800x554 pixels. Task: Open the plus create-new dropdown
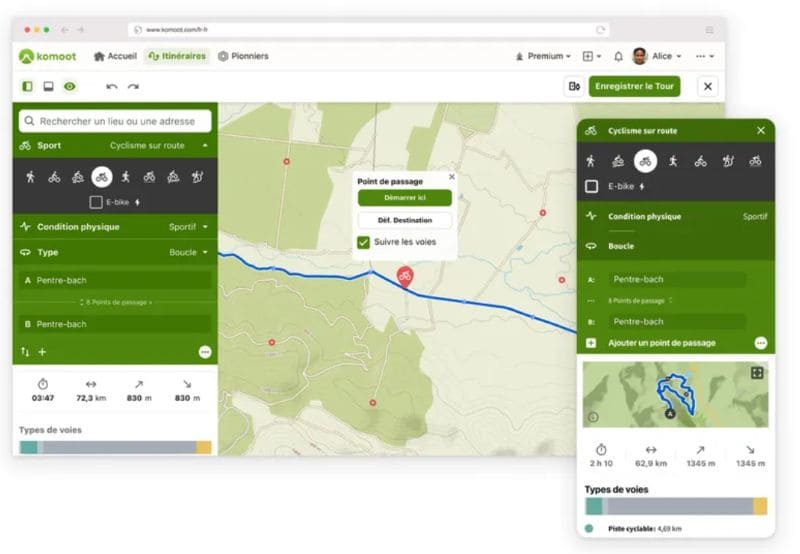click(x=592, y=56)
